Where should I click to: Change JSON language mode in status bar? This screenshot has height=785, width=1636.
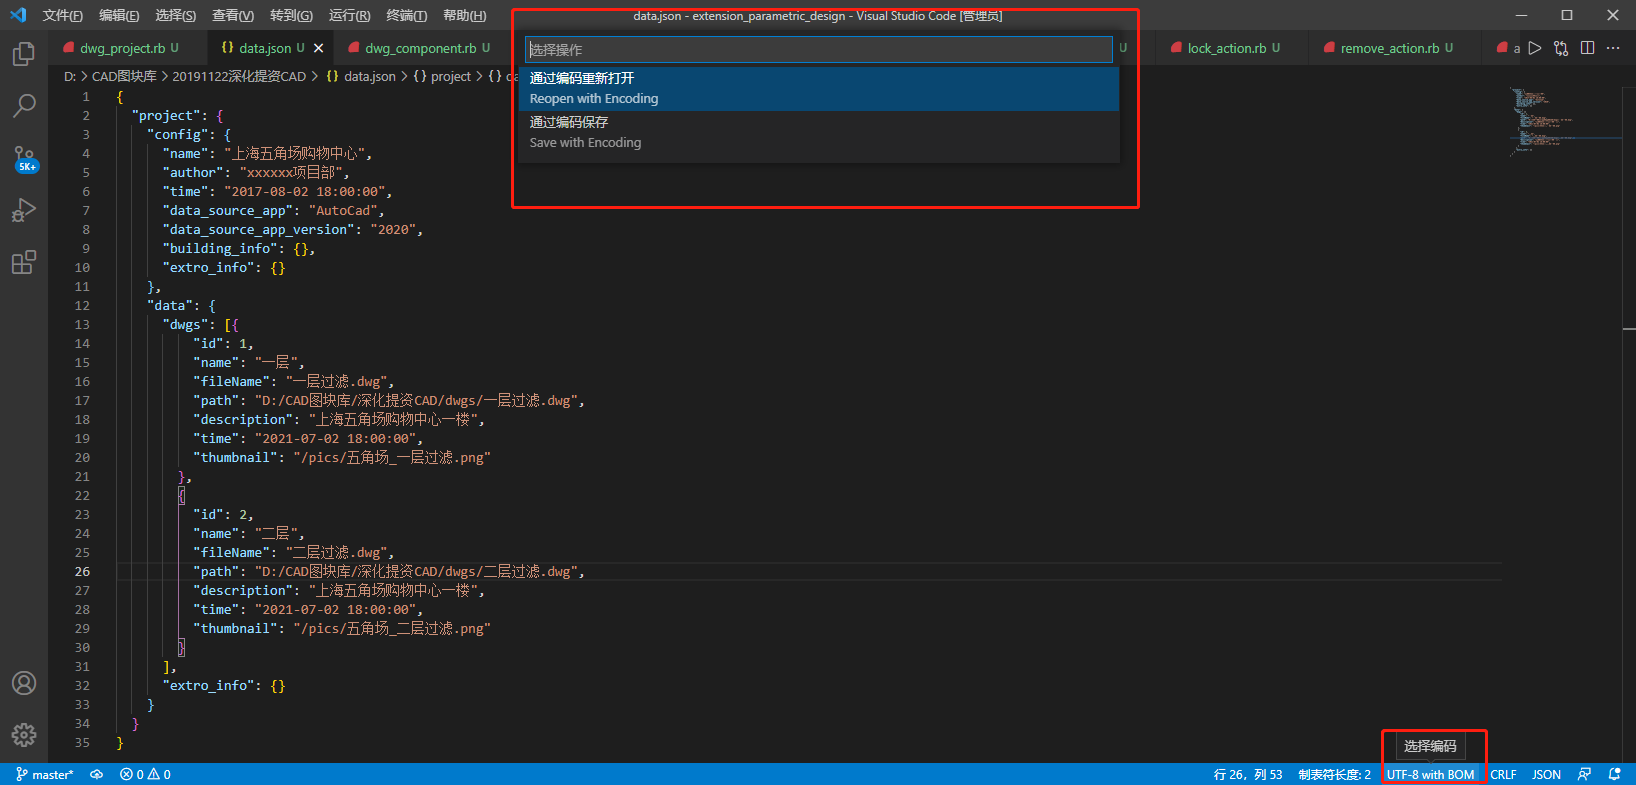tap(1546, 774)
